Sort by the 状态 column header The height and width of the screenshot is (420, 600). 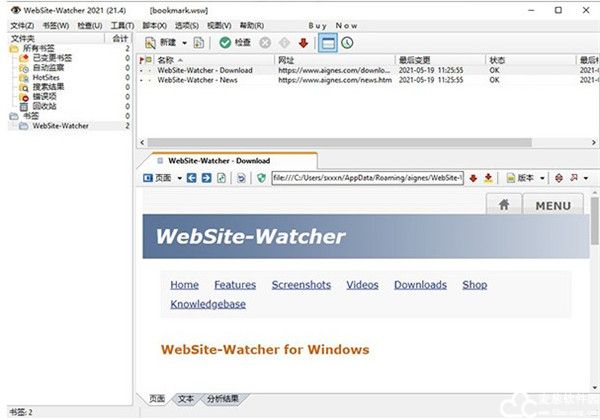point(532,60)
